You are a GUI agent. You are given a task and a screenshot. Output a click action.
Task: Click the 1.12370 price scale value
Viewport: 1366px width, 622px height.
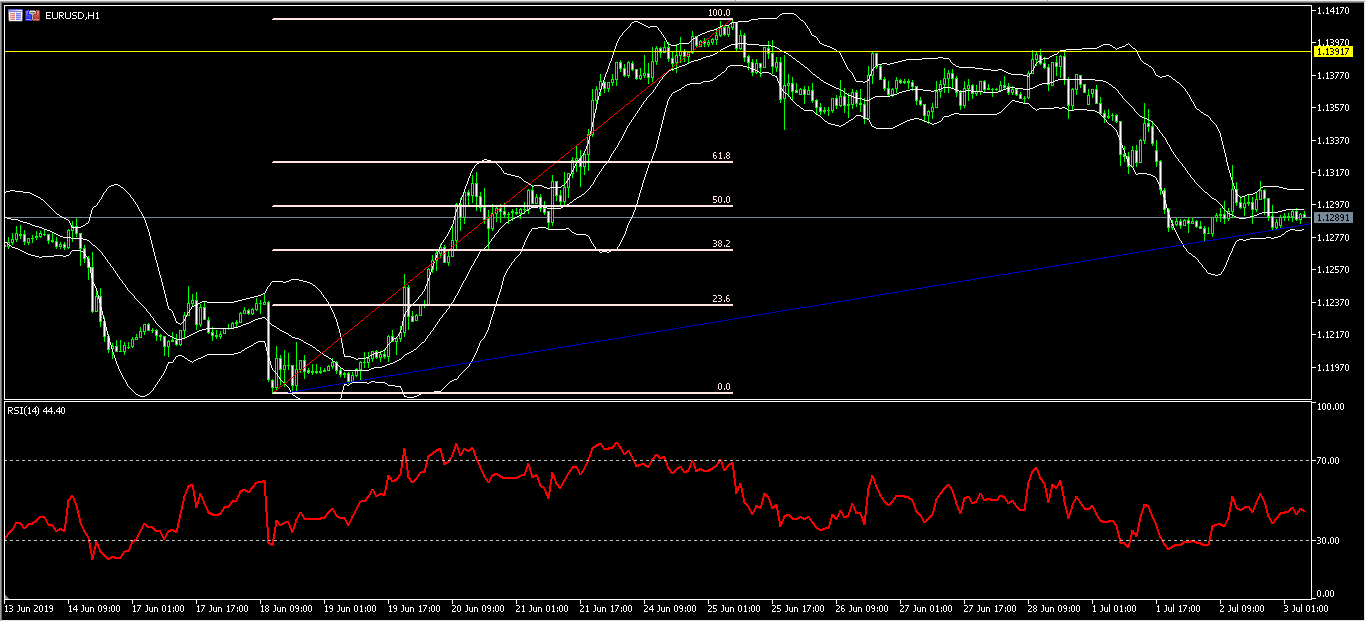point(1335,303)
